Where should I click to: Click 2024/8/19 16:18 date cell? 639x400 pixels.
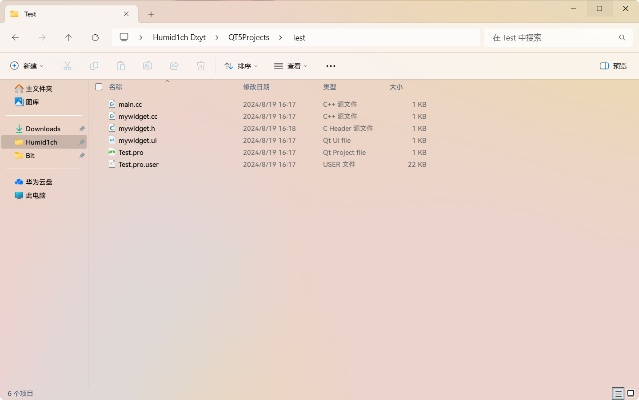click(269, 128)
